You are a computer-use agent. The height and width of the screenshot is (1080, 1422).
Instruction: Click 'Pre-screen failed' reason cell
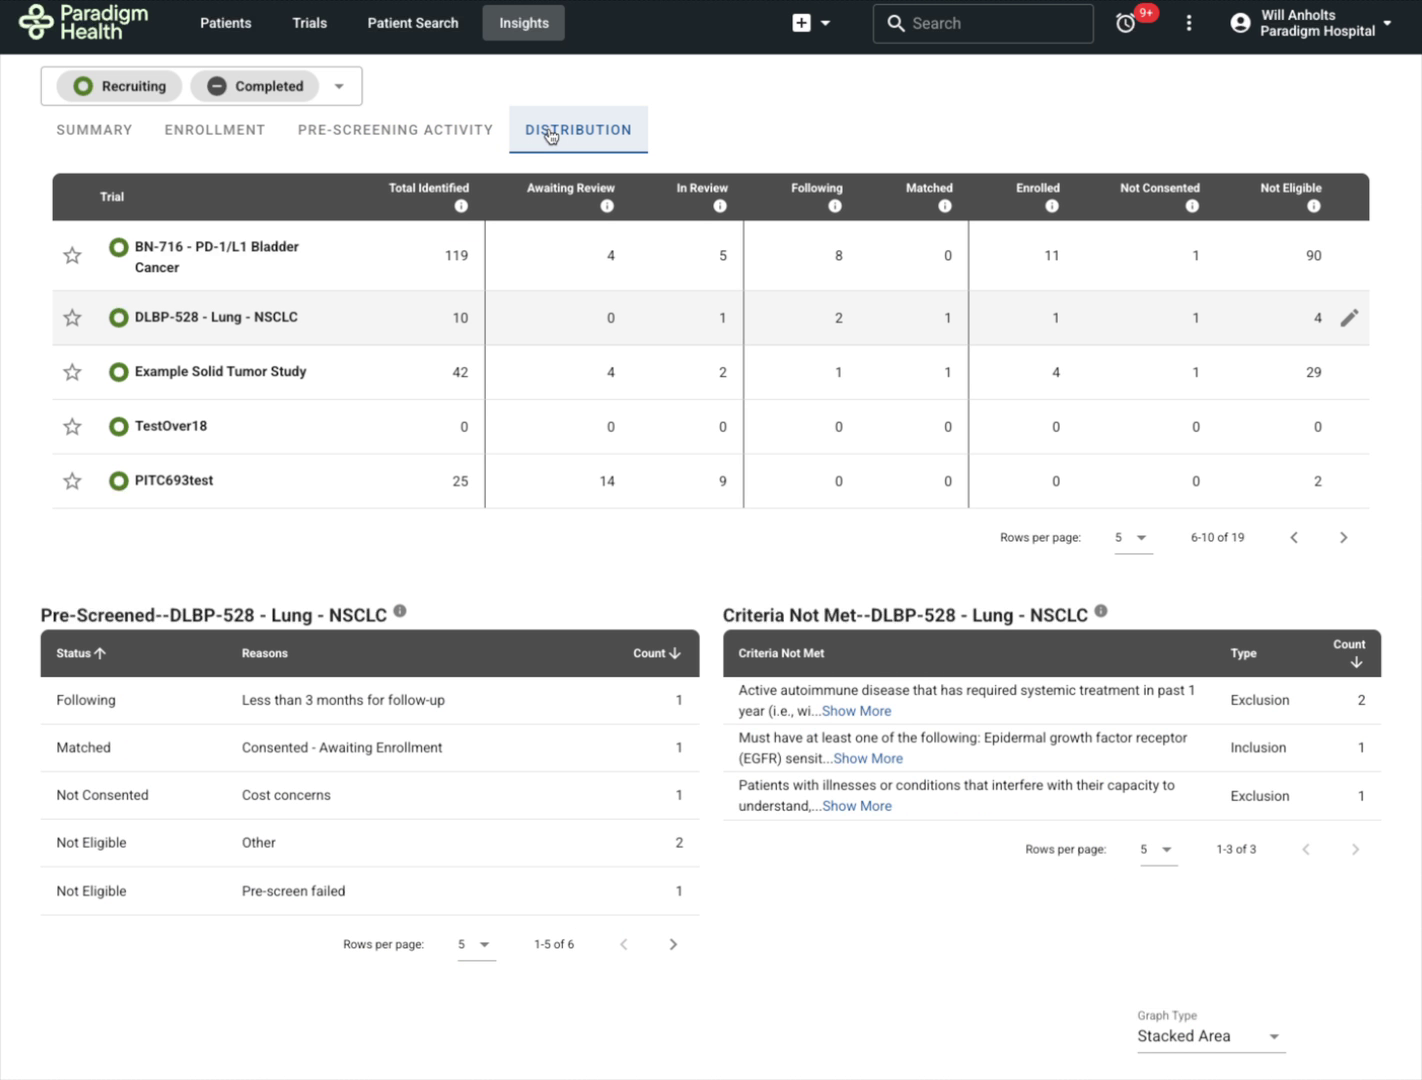point(293,891)
